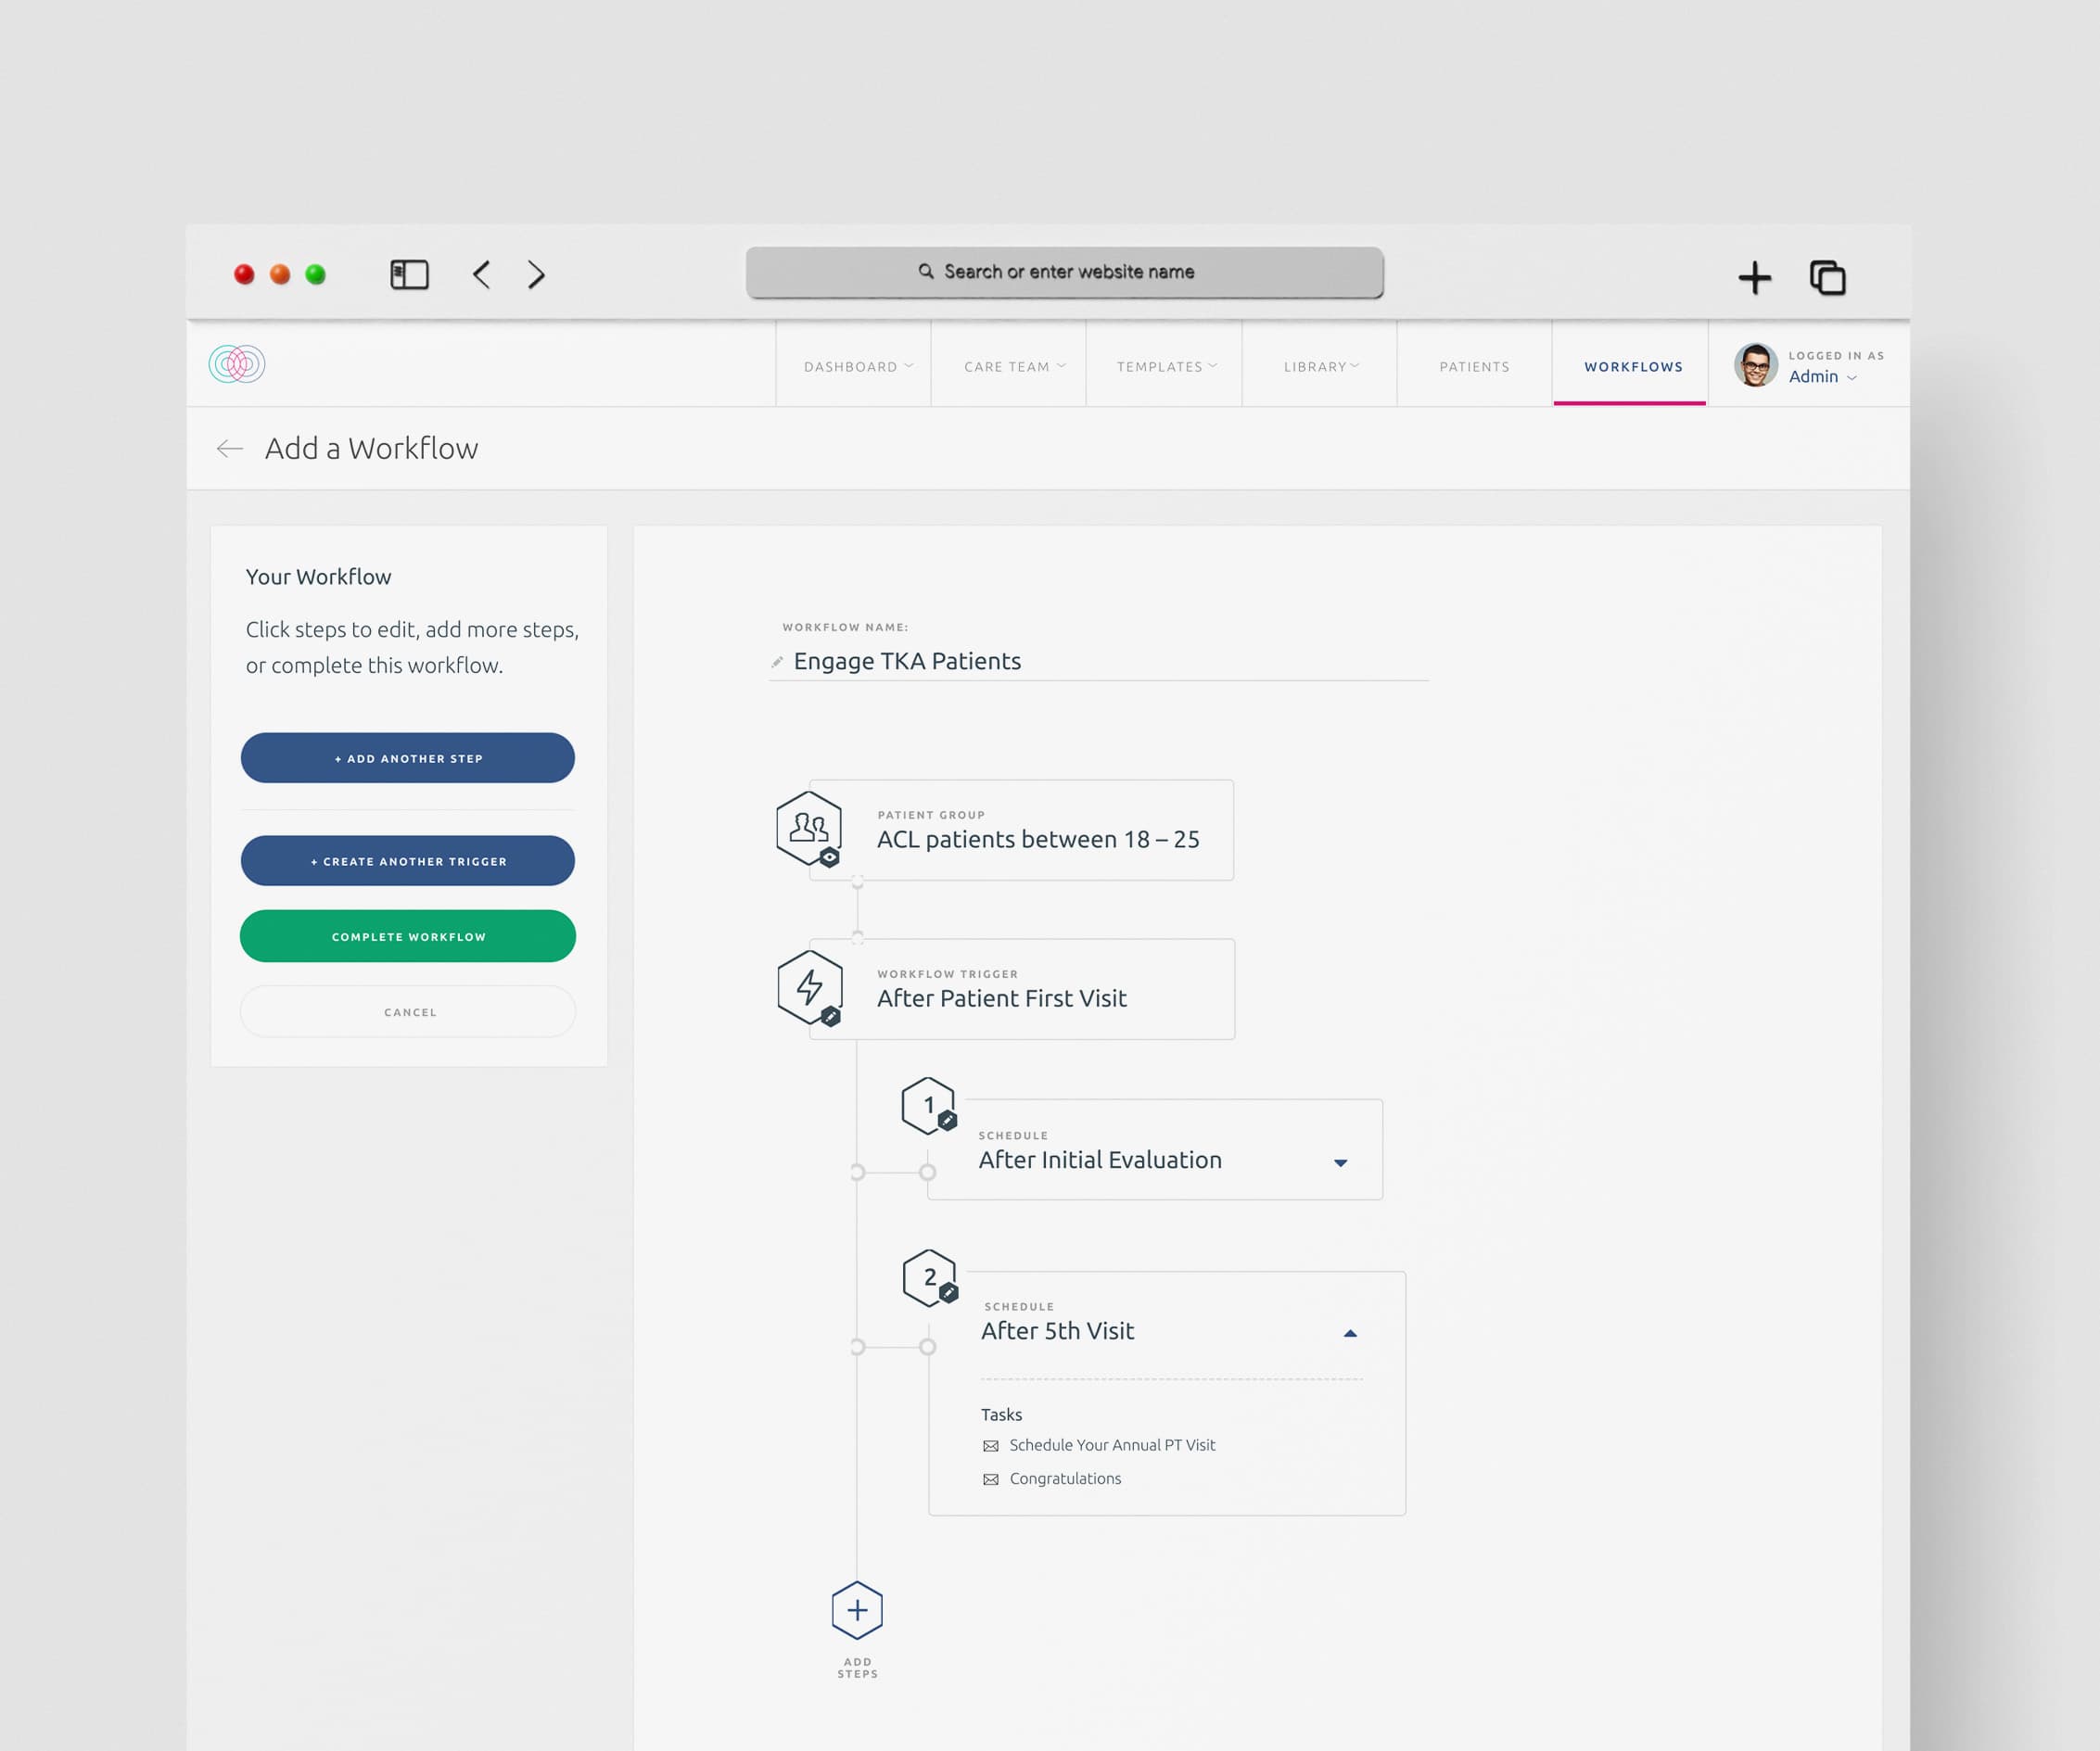Click the Tasks heading in step 2
The width and height of the screenshot is (2100, 1751).
tap(1001, 1415)
